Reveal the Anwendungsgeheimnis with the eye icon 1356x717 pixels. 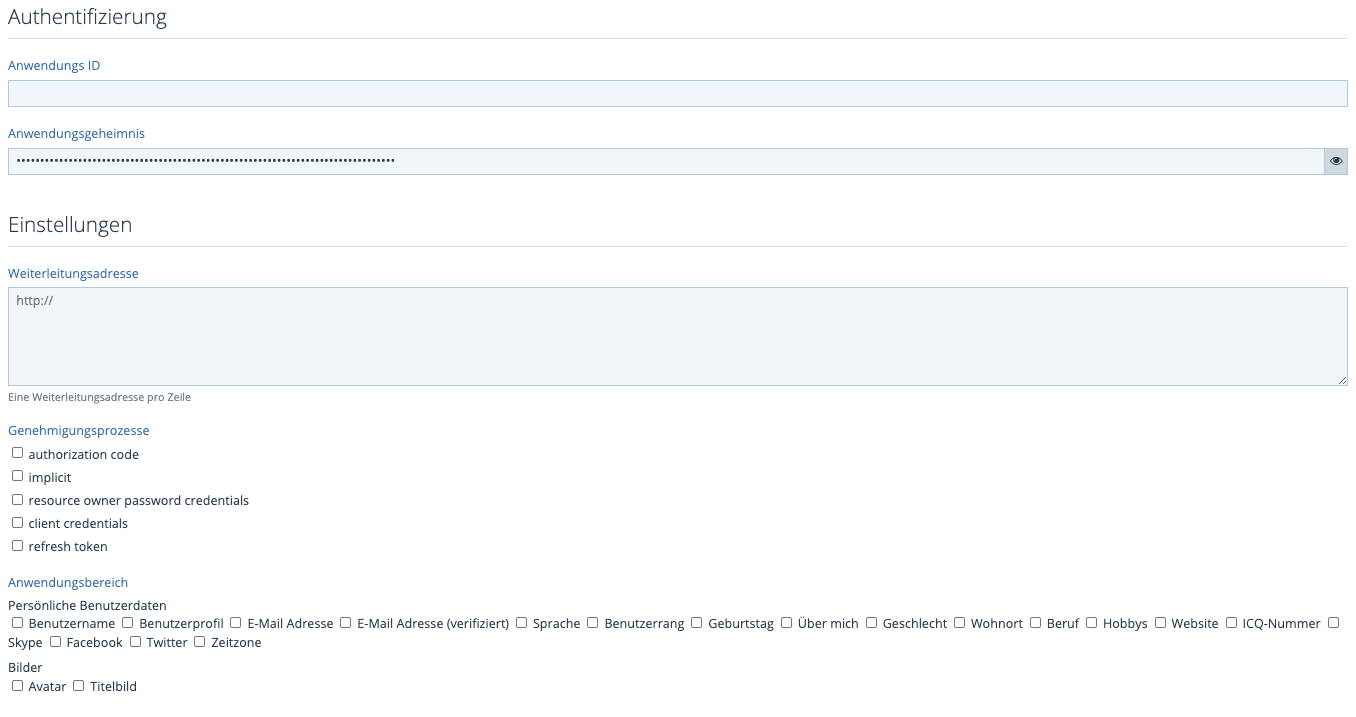click(1335, 161)
